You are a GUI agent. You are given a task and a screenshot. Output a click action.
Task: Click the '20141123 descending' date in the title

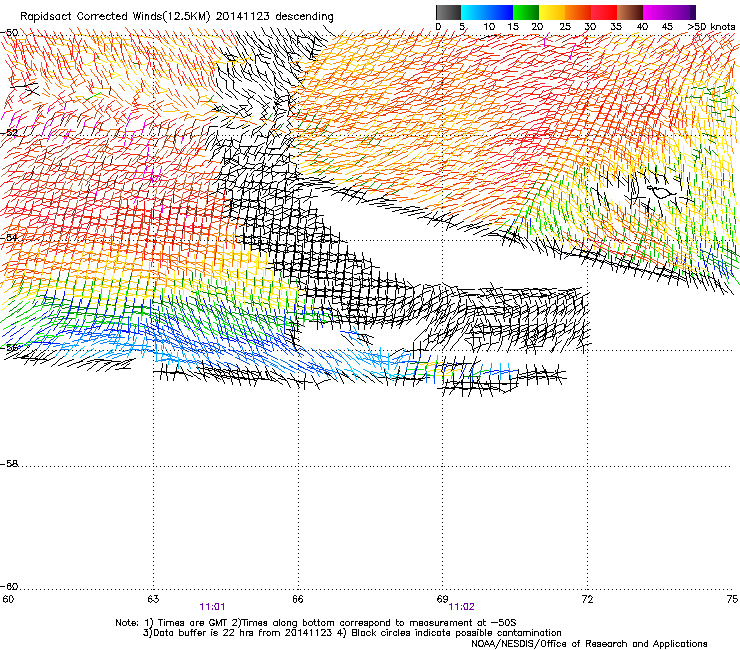click(x=275, y=17)
